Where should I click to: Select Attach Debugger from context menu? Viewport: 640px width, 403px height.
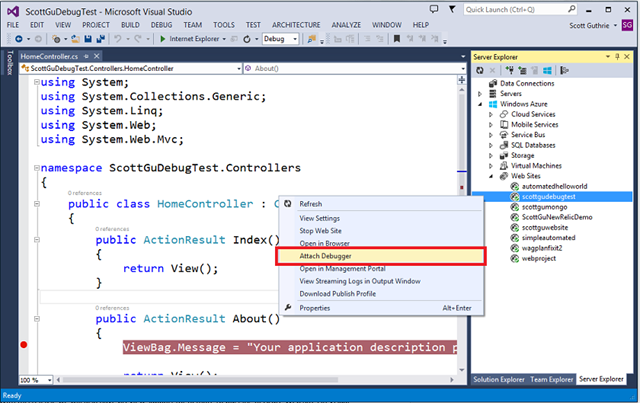pyautogui.click(x=381, y=256)
